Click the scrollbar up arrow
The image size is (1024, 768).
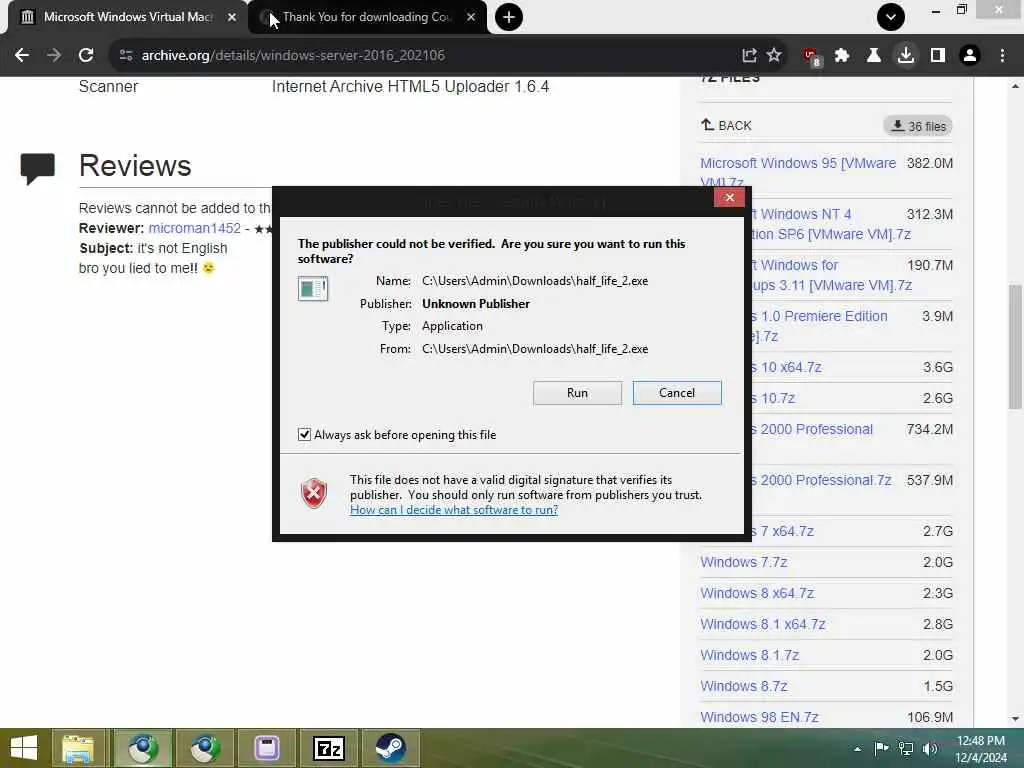pyautogui.click(x=1015, y=86)
